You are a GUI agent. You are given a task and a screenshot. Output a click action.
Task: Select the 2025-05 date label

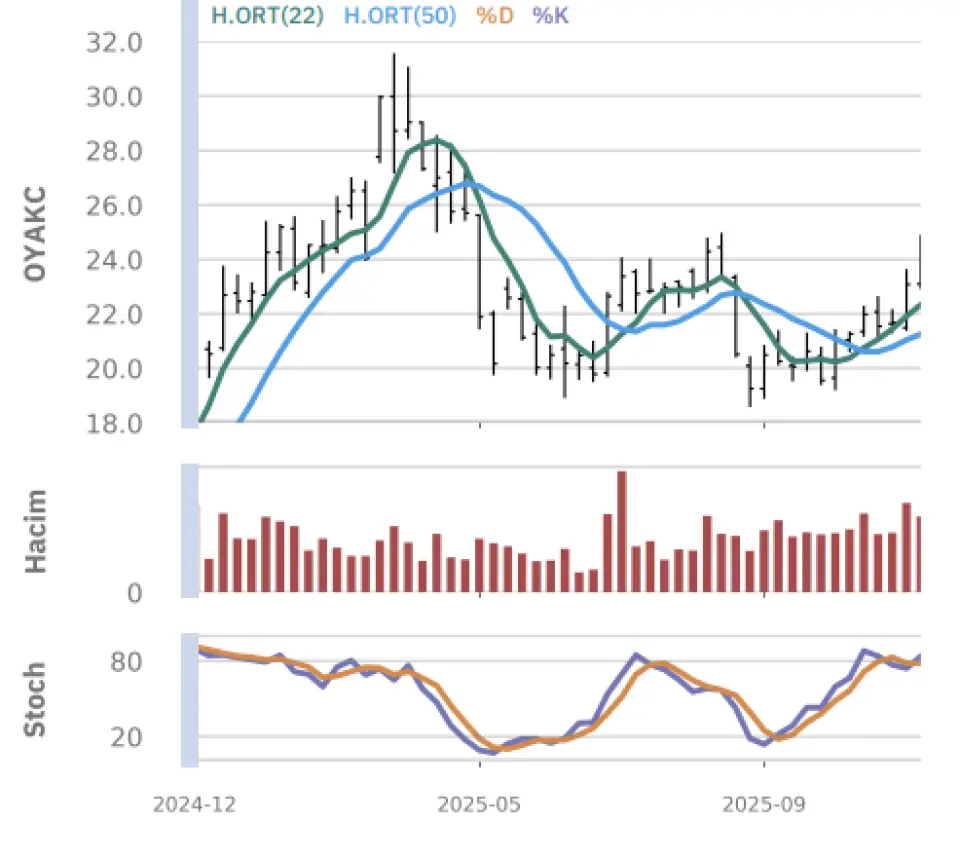click(x=479, y=804)
